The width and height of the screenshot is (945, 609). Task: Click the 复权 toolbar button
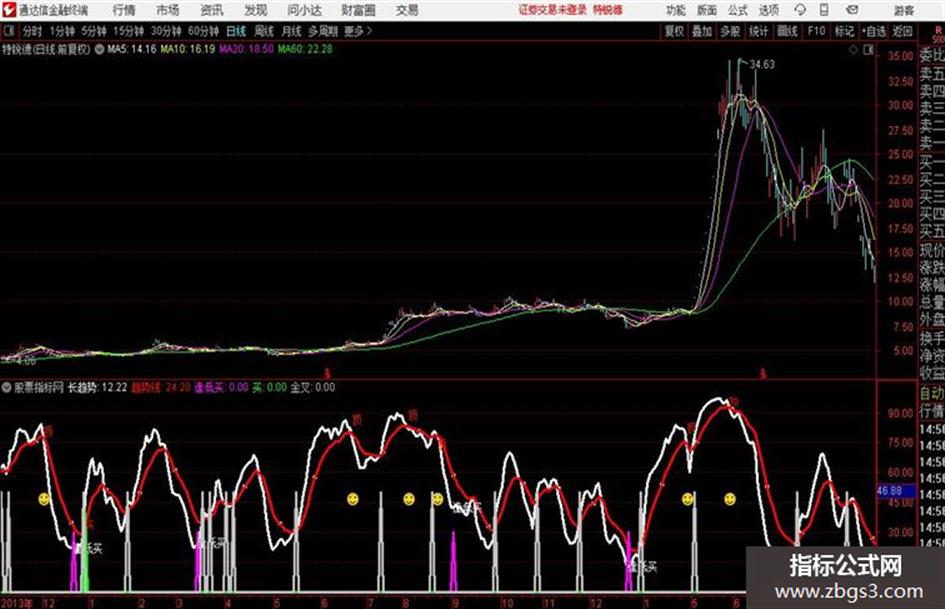[674, 31]
